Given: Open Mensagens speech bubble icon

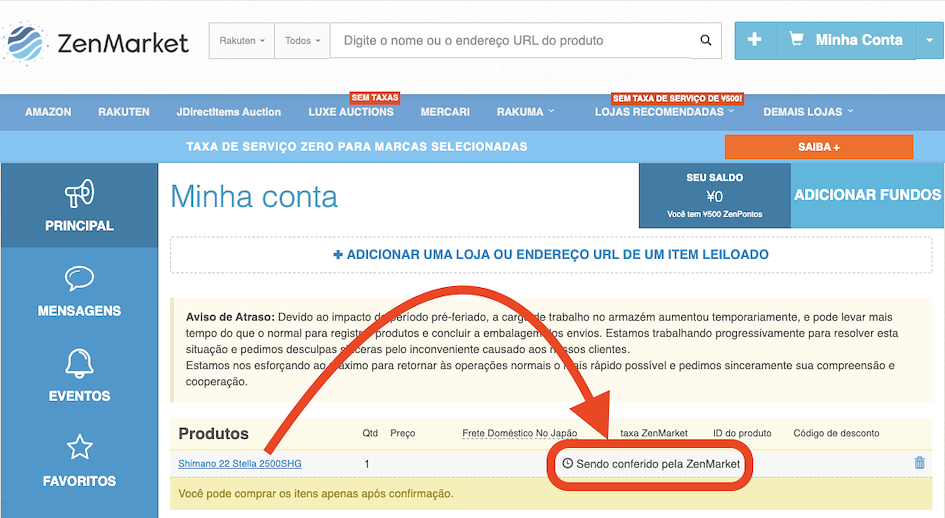Looking at the screenshot, I should pyautogui.click(x=80, y=279).
